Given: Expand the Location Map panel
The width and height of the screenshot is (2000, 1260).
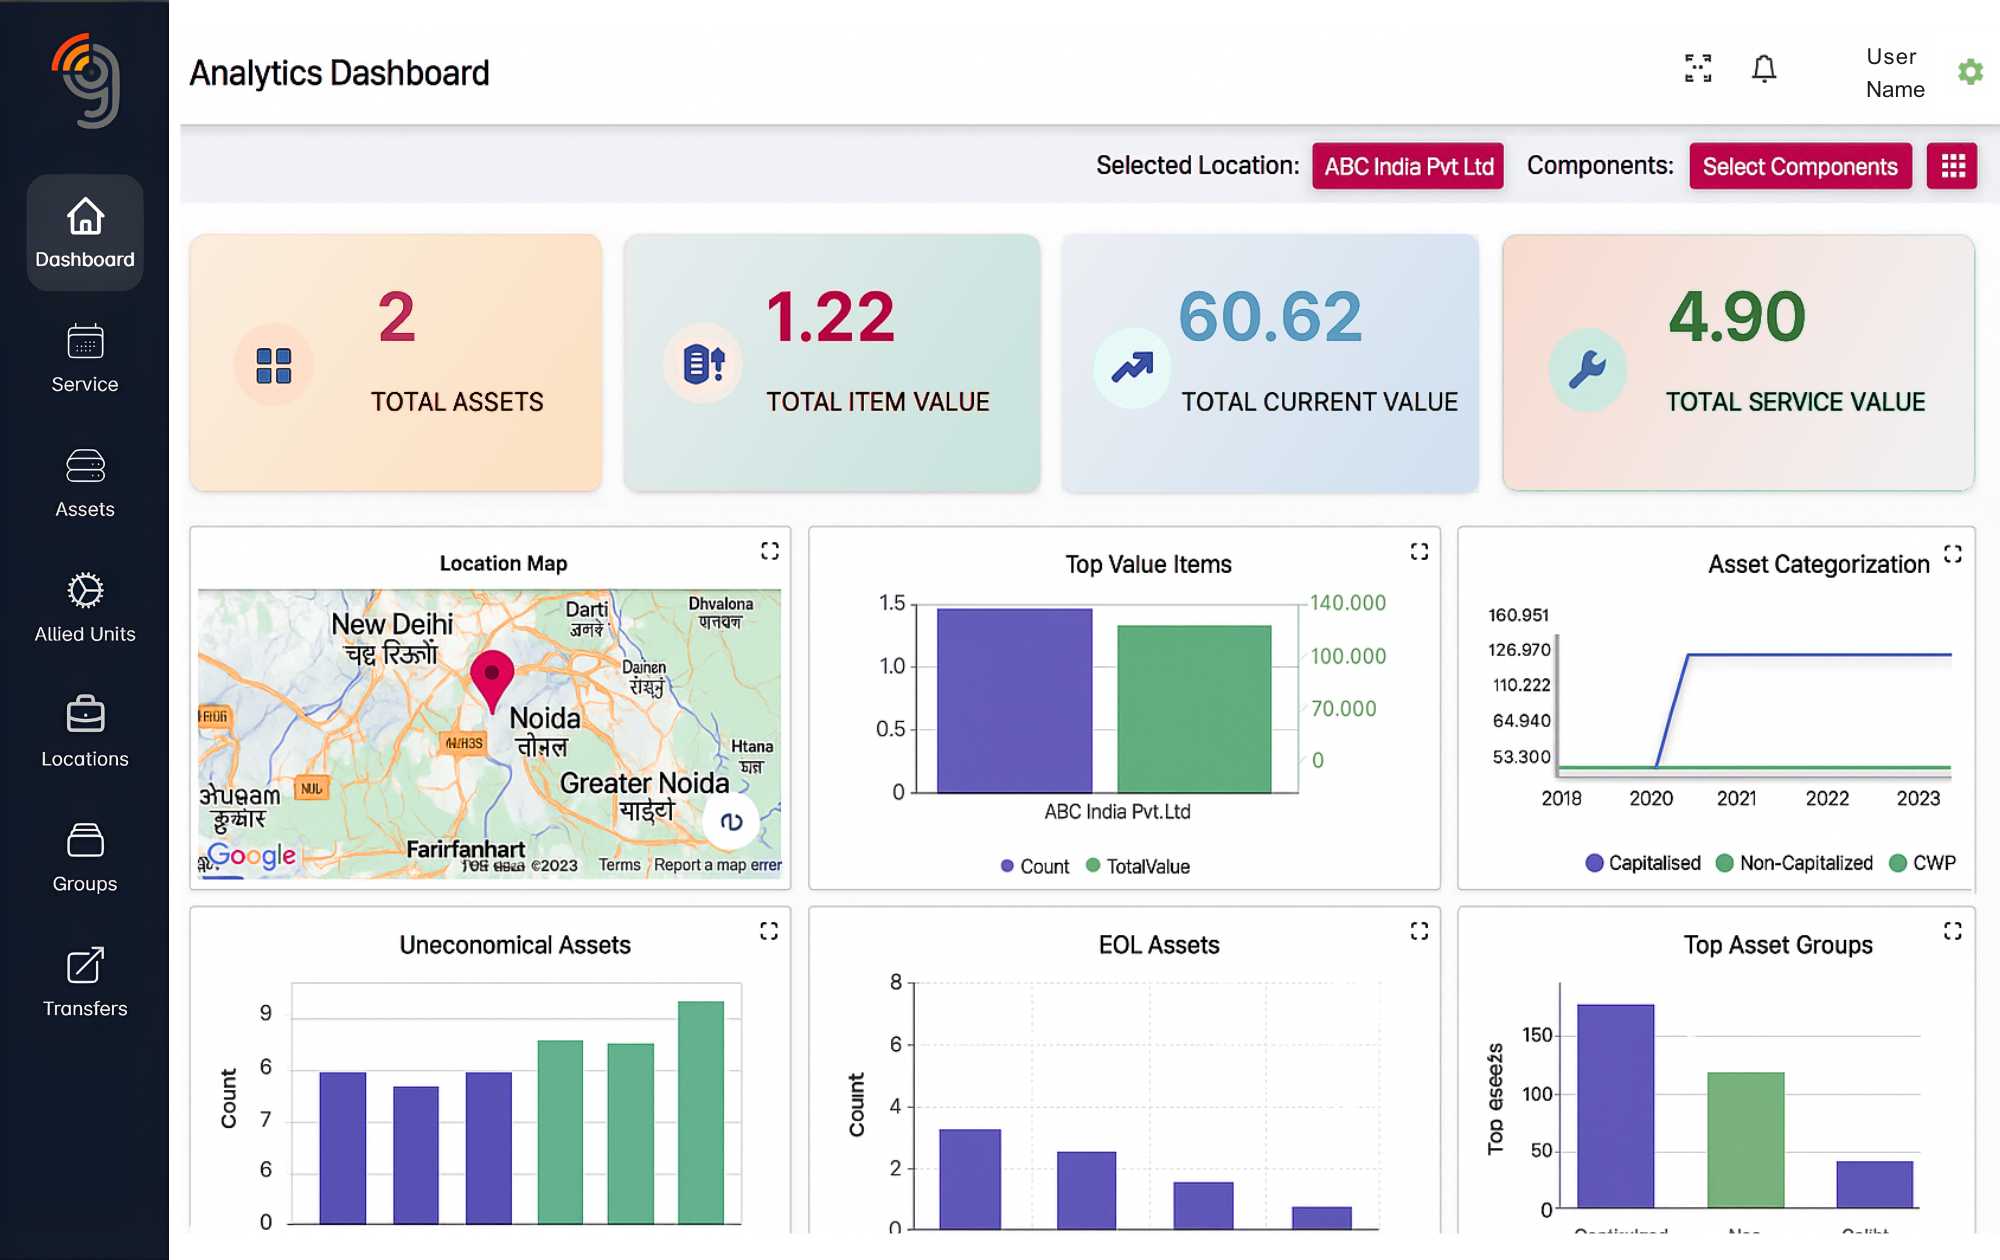Looking at the screenshot, I should pos(769,551).
